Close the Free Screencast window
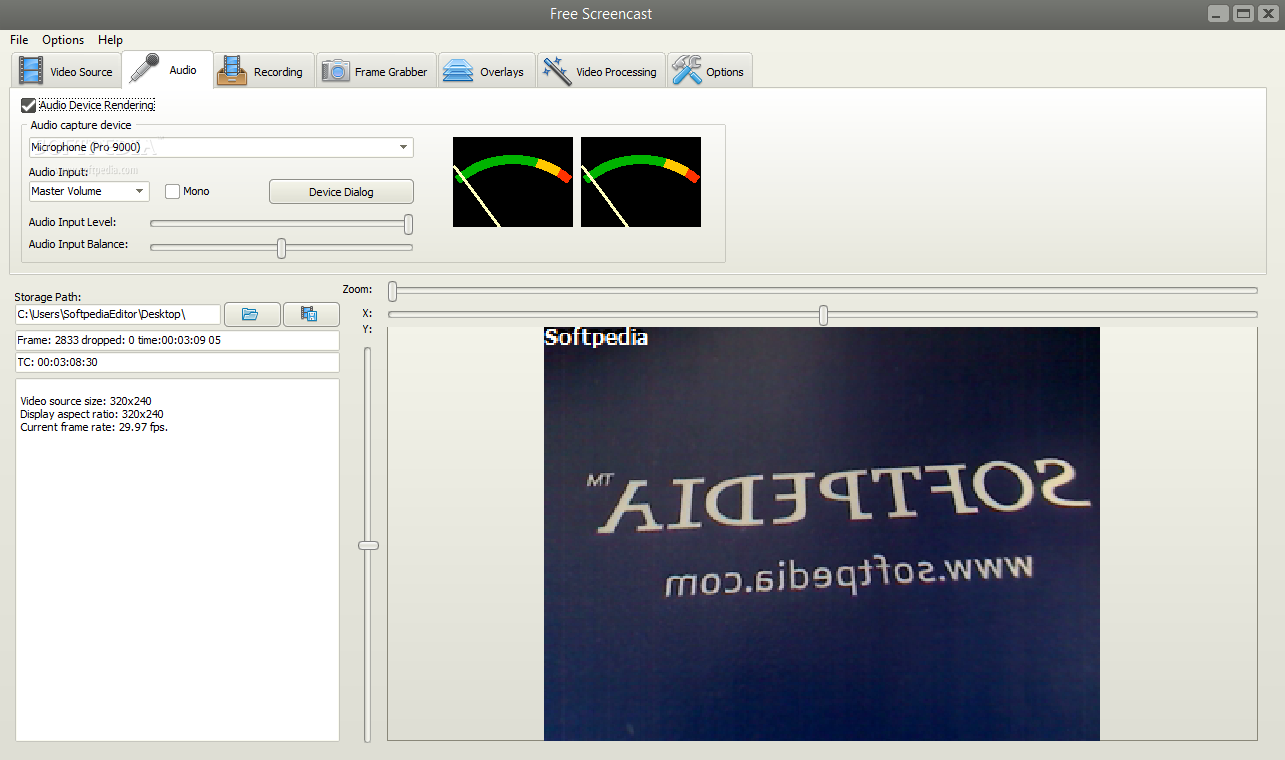This screenshot has height=760, width=1285. [1268, 13]
